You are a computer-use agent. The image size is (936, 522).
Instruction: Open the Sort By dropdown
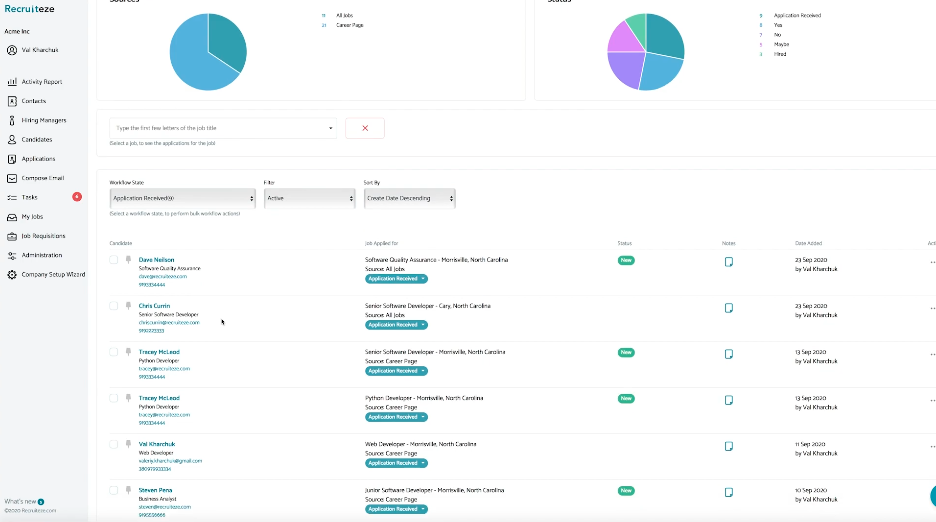(x=410, y=198)
